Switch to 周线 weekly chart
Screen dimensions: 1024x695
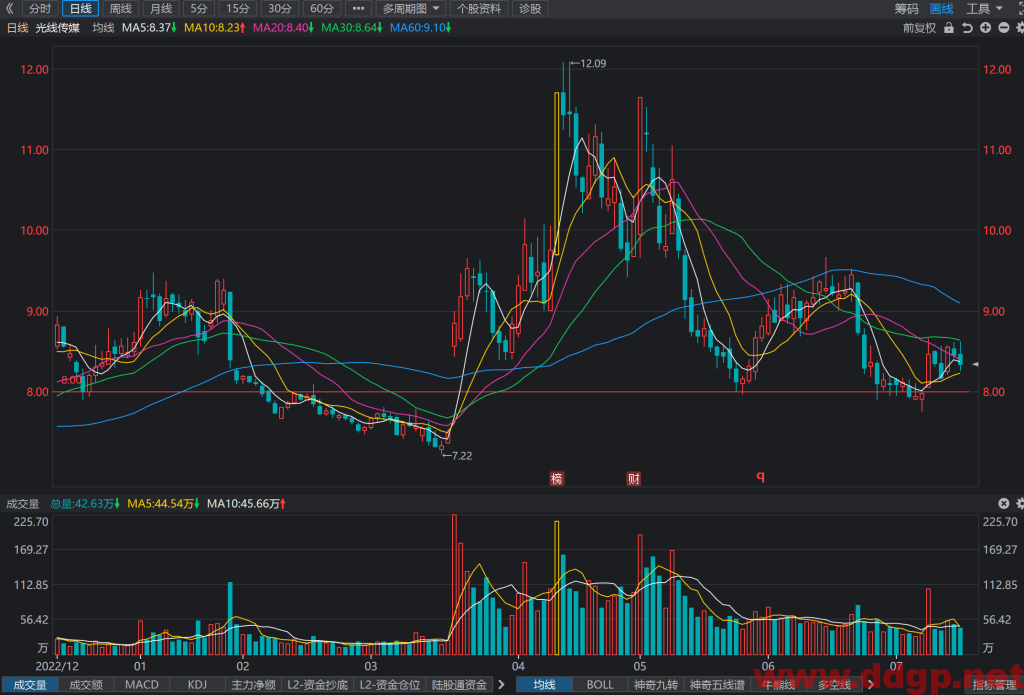[x=120, y=8]
